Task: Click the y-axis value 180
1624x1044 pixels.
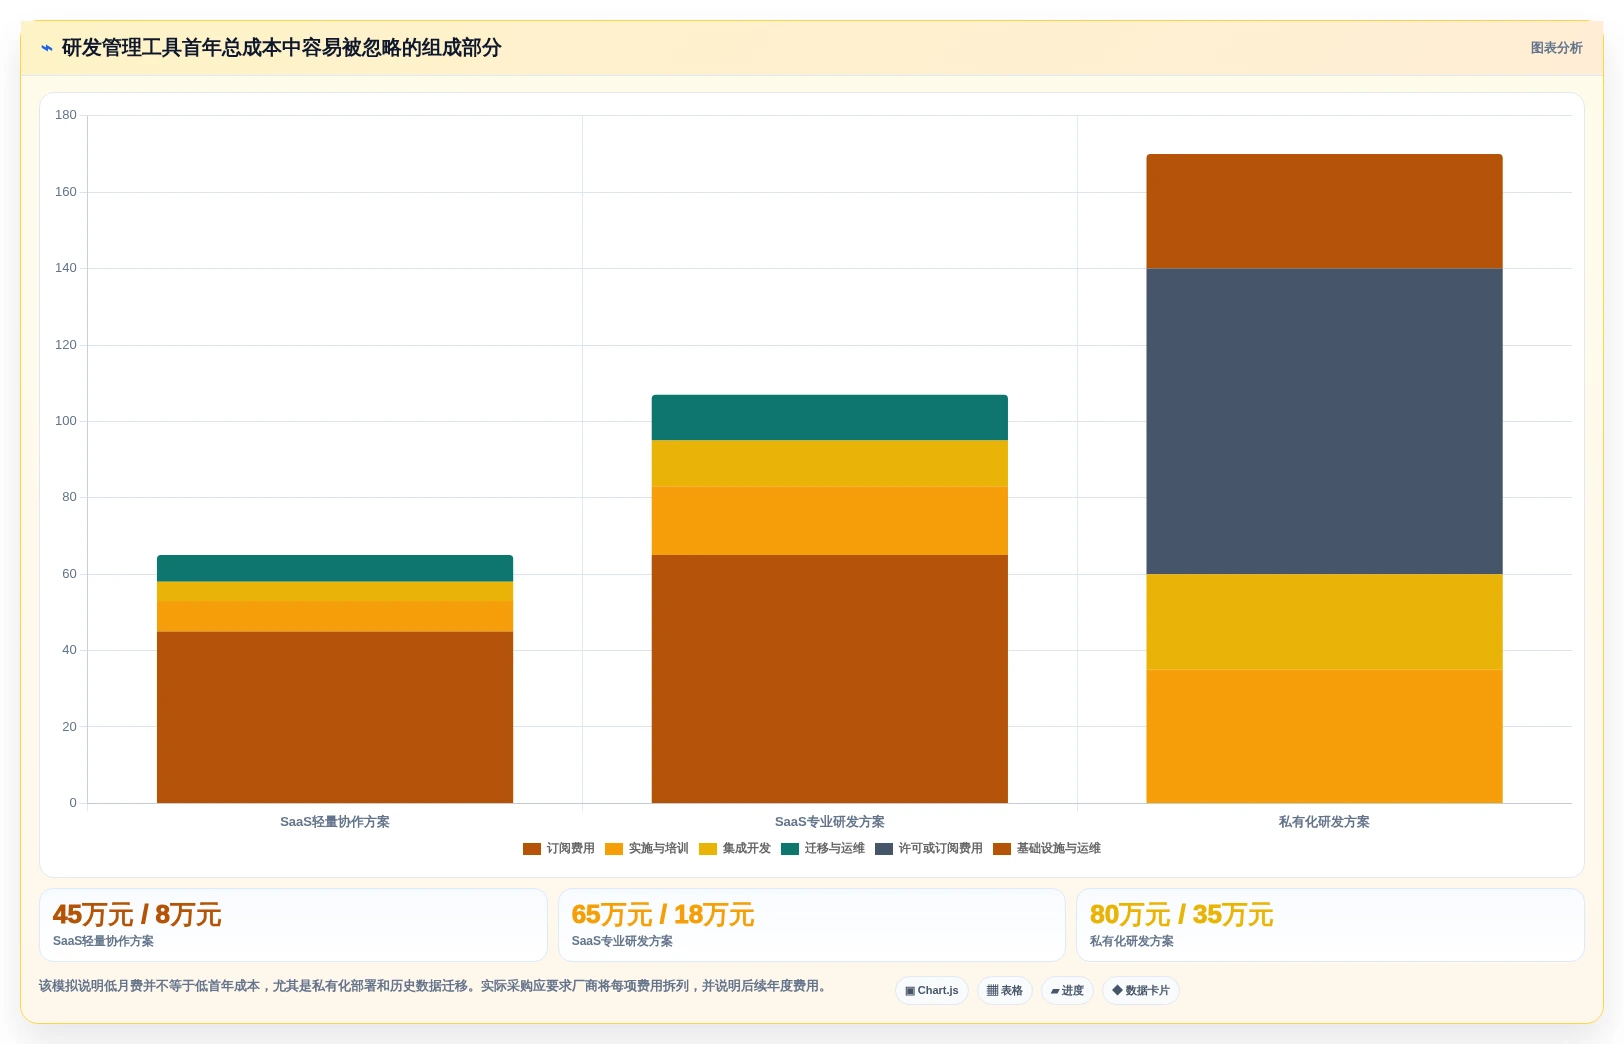Action: 66,115
